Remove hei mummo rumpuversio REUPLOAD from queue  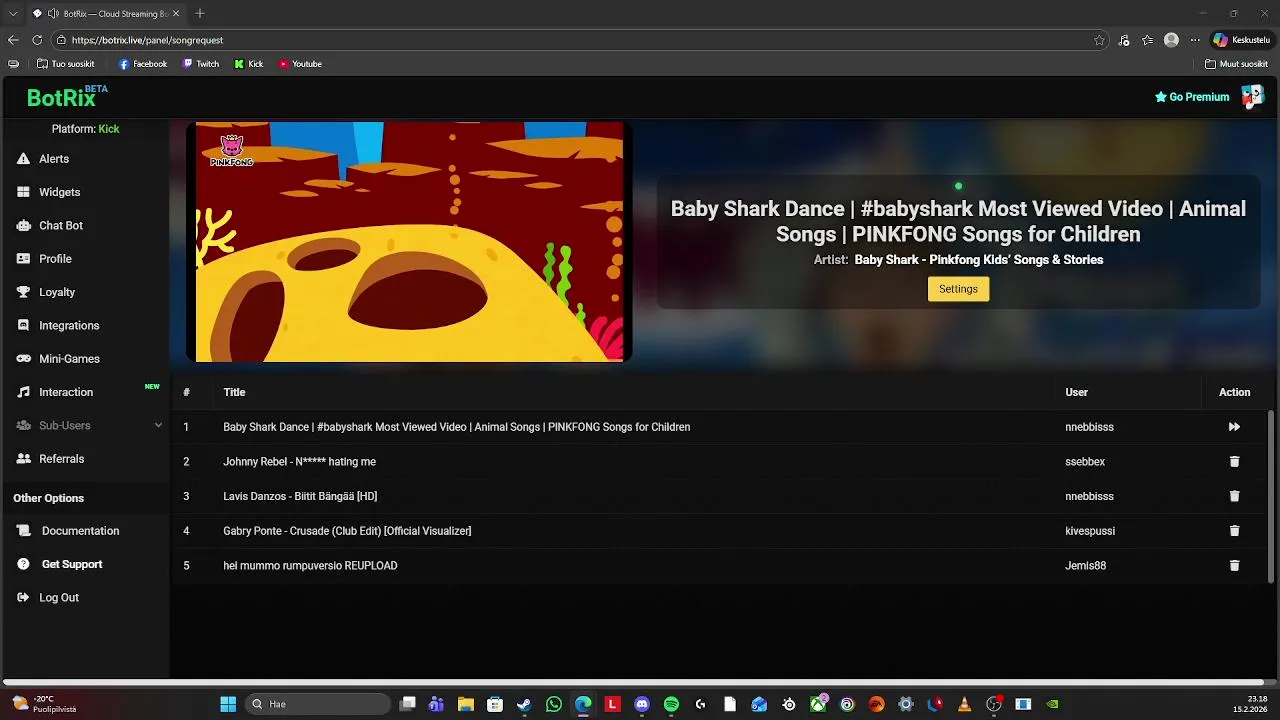1234,566
